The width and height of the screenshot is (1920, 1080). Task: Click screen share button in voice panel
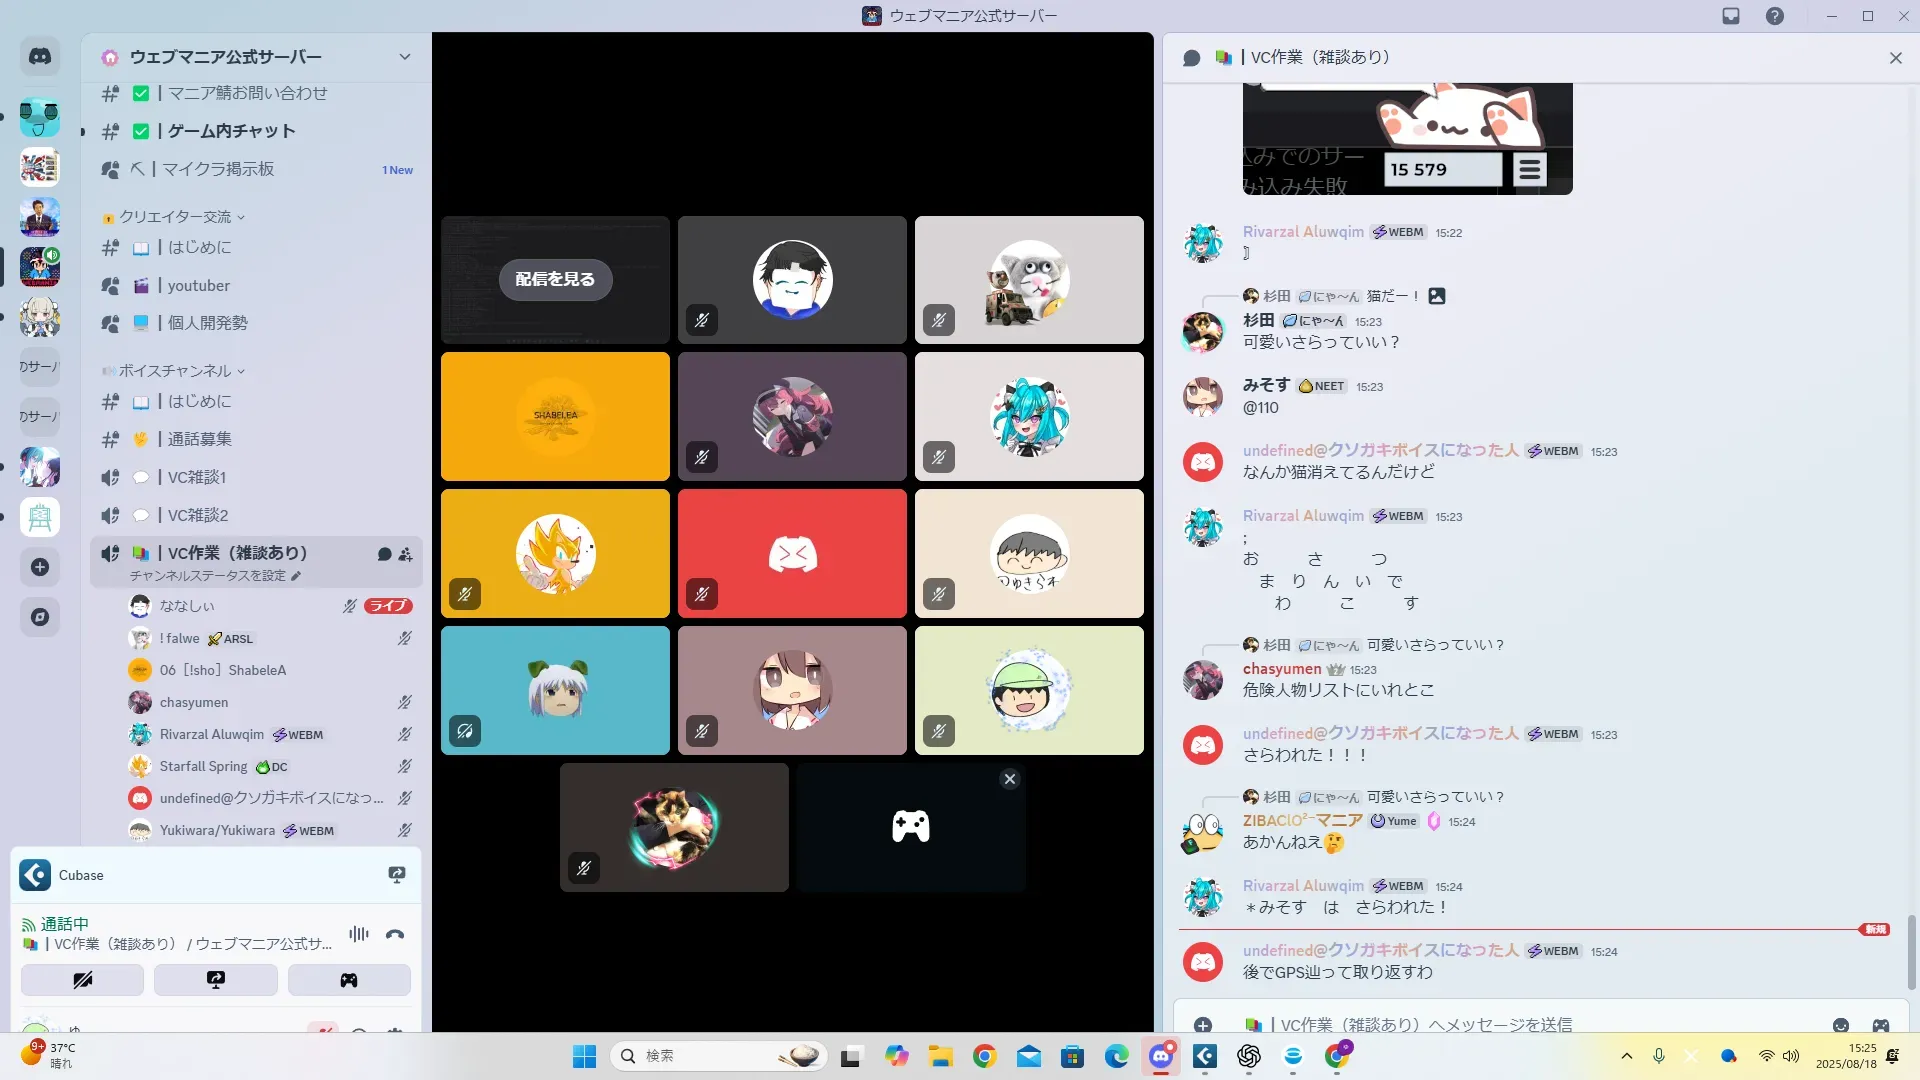(x=216, y=980)
